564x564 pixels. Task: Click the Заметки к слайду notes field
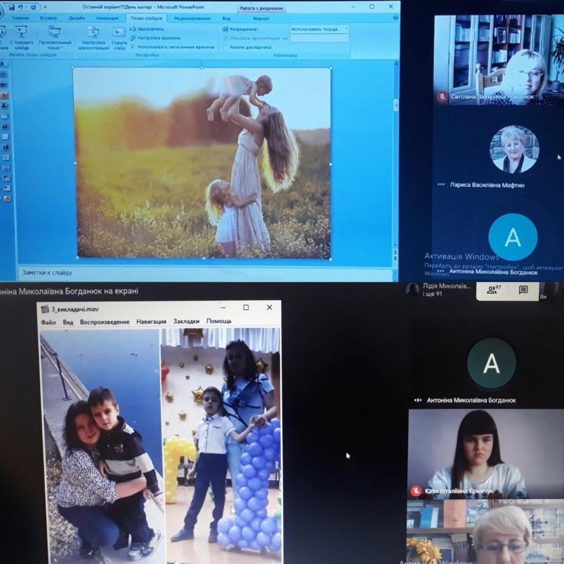coord(205,273)
